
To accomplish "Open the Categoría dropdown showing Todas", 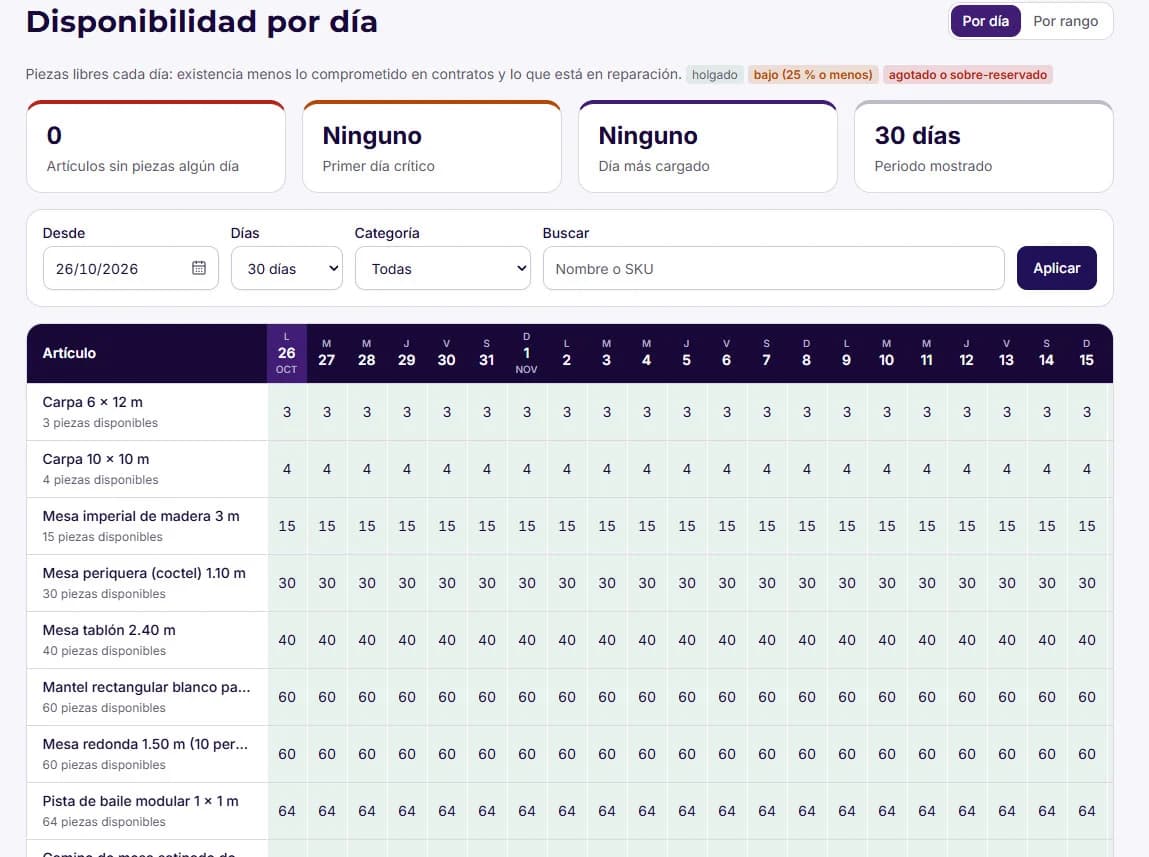I will tap(443, 268).
